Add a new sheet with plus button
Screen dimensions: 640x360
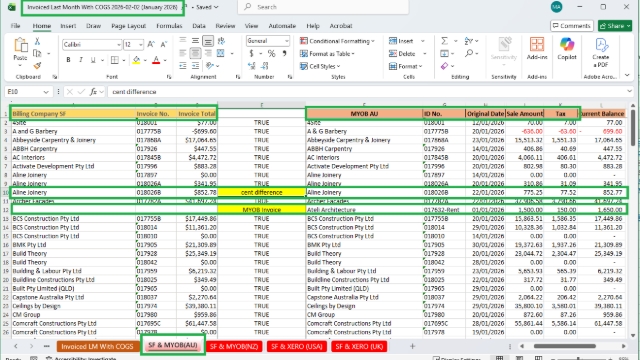pyautogui.click(x=412, y=347)
